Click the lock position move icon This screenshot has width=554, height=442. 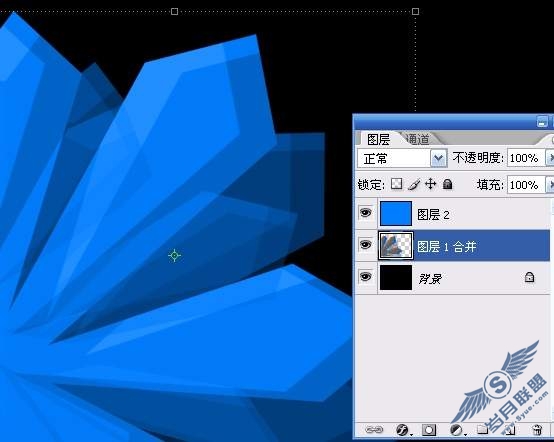430,184
